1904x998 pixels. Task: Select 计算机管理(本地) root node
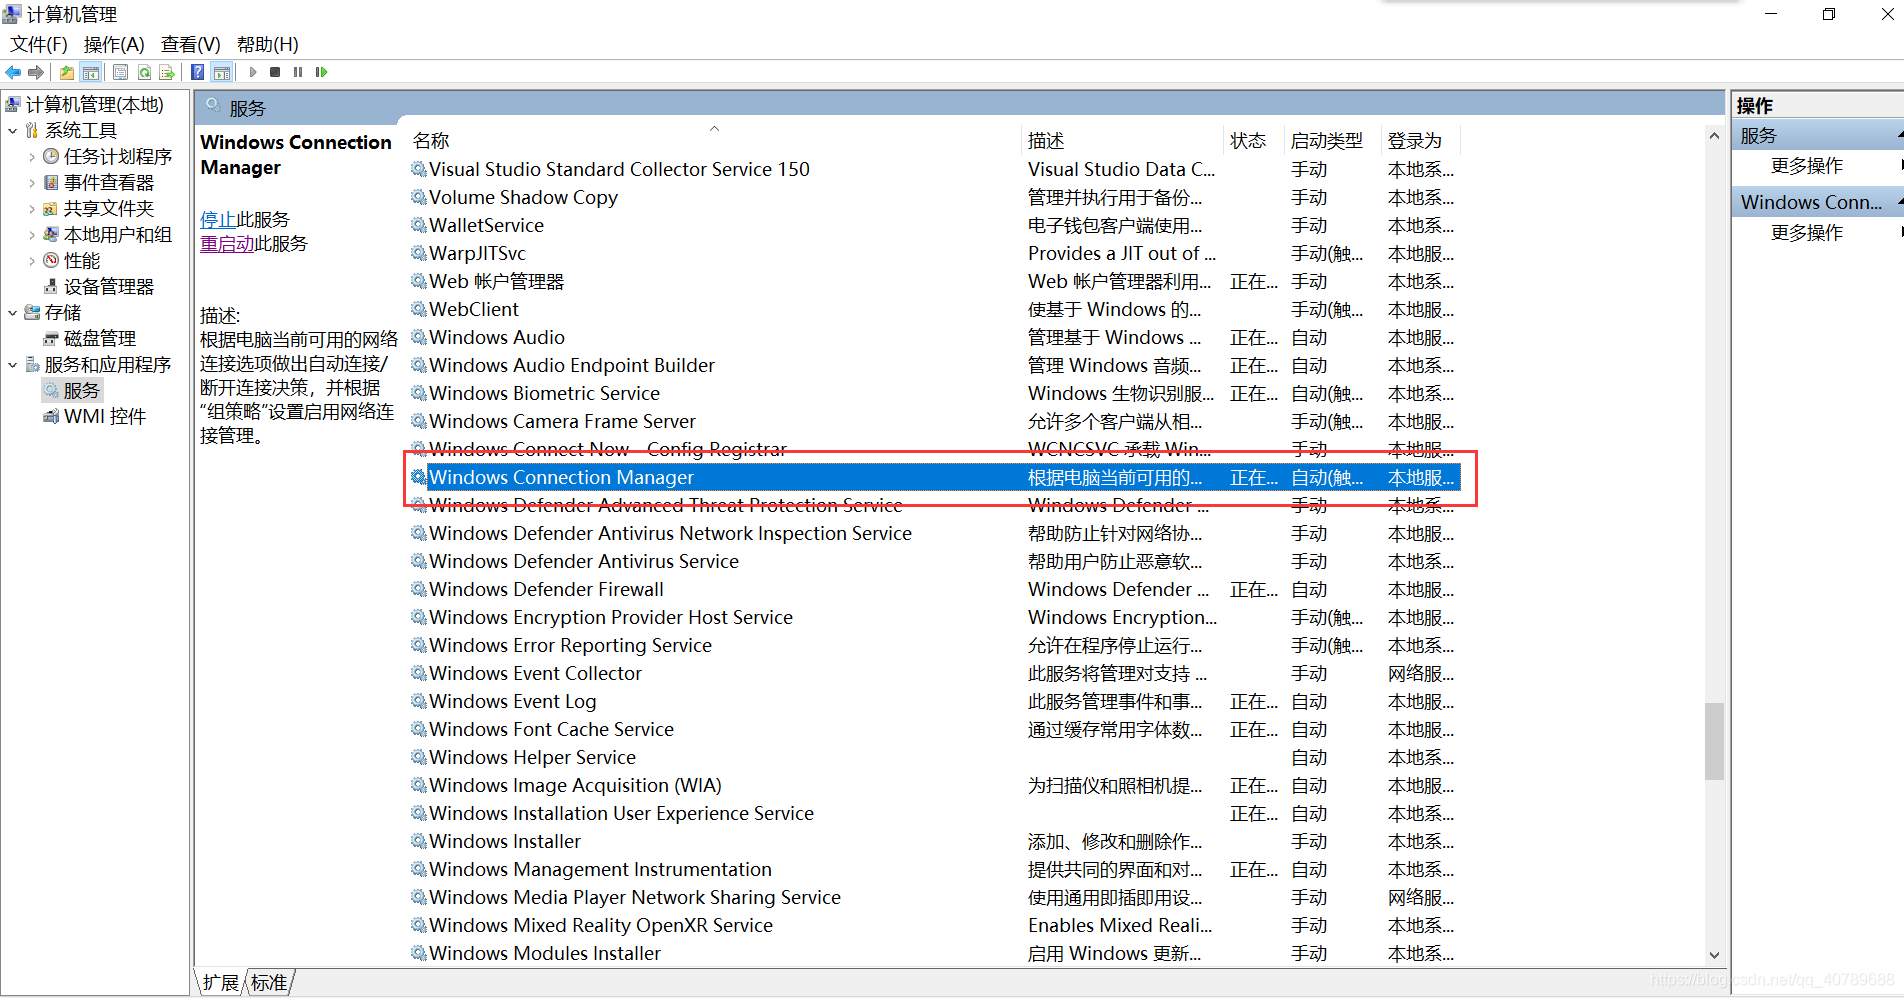[94, 104]
